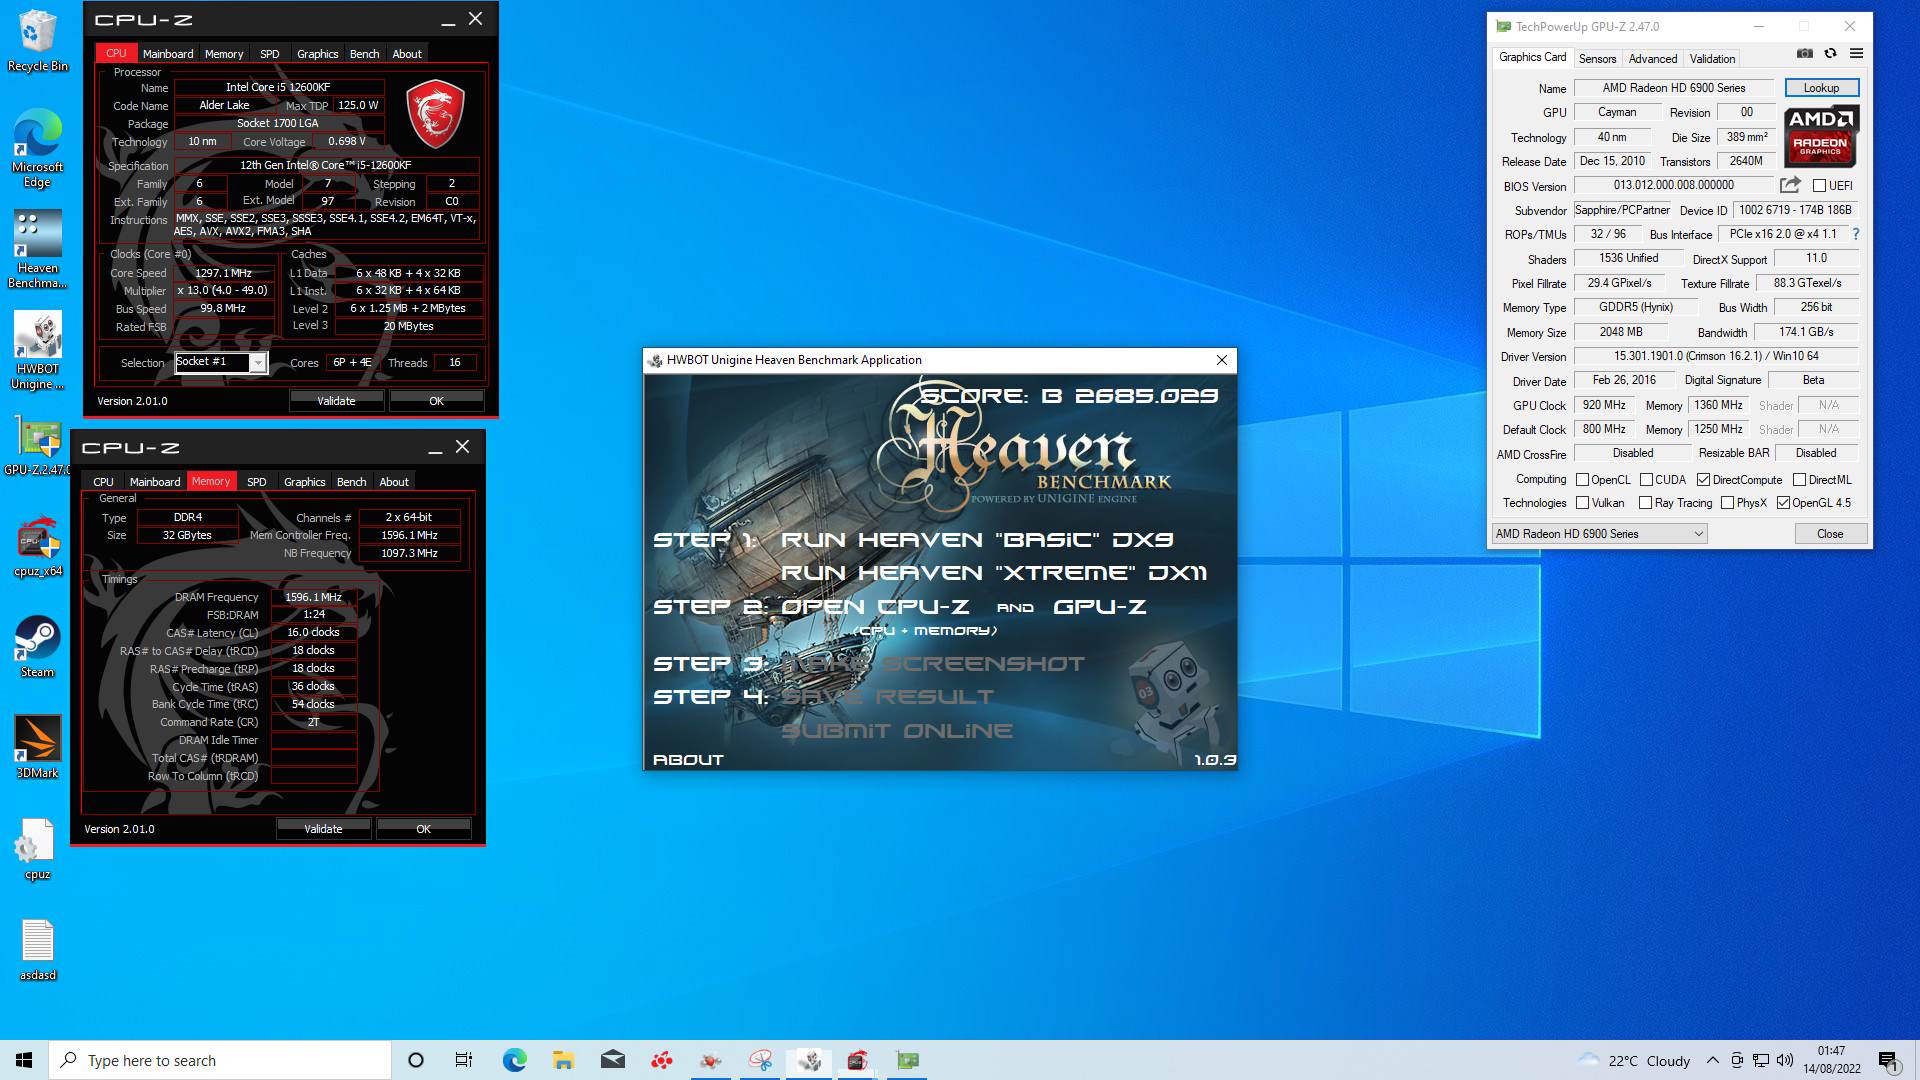Open GPU-Z hamburger menu

tap(1856, 53)
